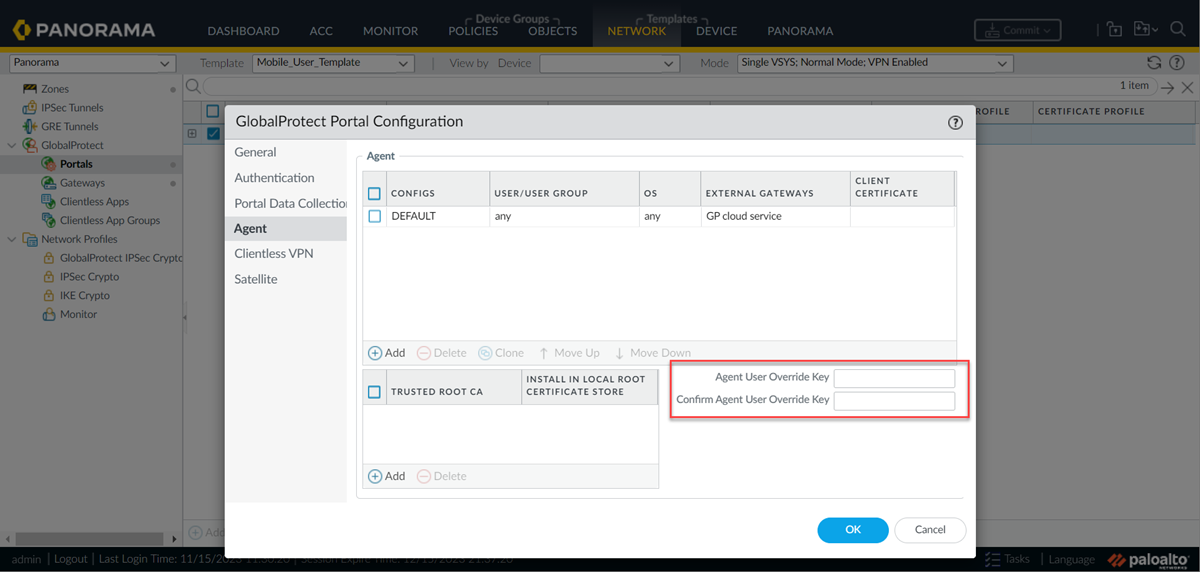This screenshot has width=1200, height=572.
Task: Open the Mode dropdown selector
Action: 875,63
